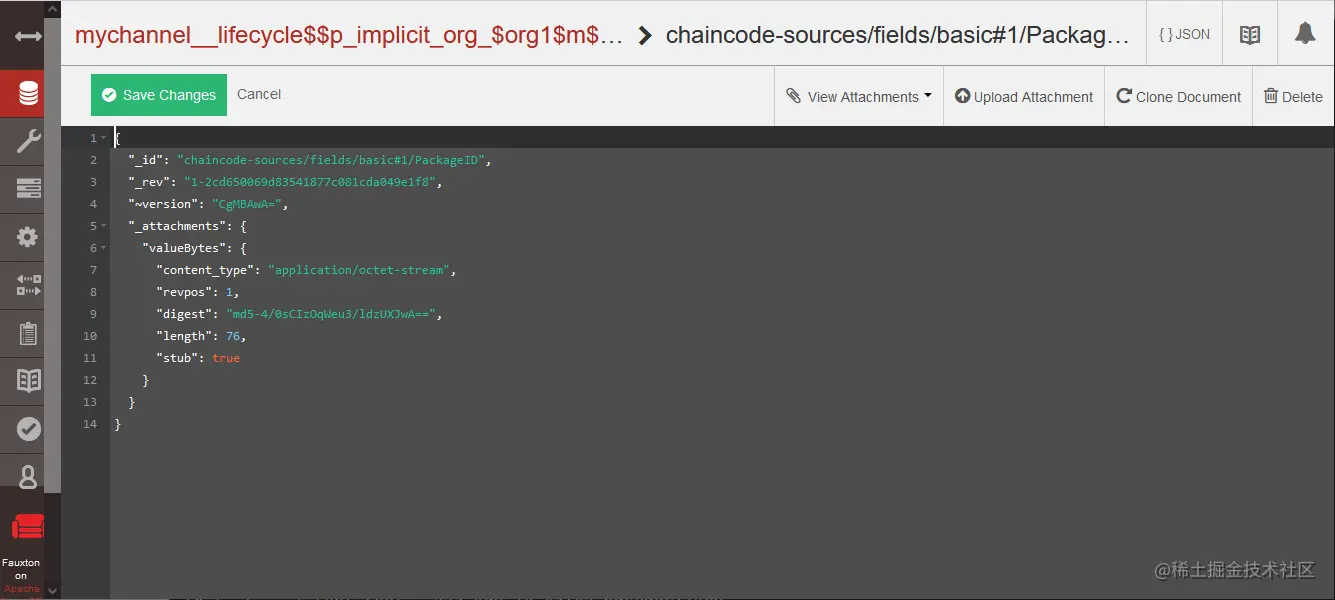
Task: Click the green Save Changes button
Action: coord(159,95)
